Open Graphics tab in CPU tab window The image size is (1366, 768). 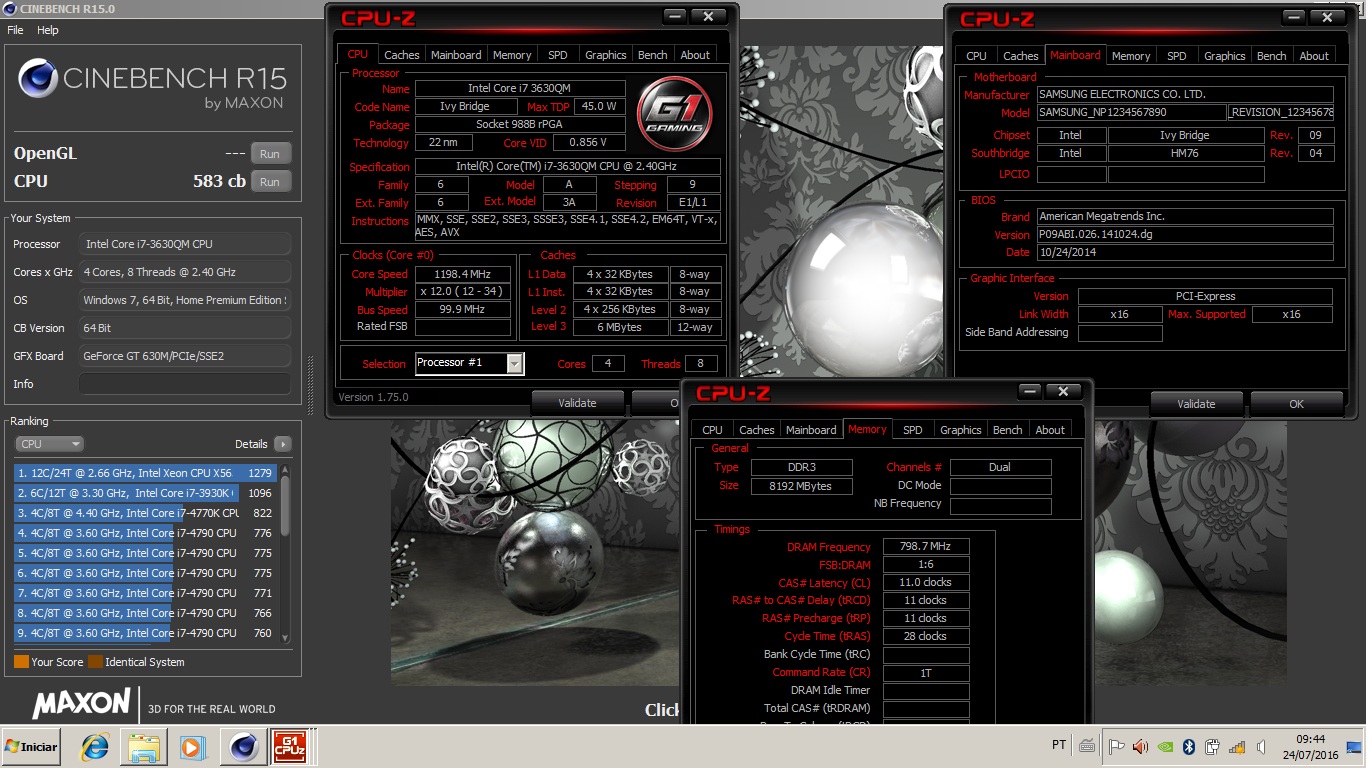[606, 55]
